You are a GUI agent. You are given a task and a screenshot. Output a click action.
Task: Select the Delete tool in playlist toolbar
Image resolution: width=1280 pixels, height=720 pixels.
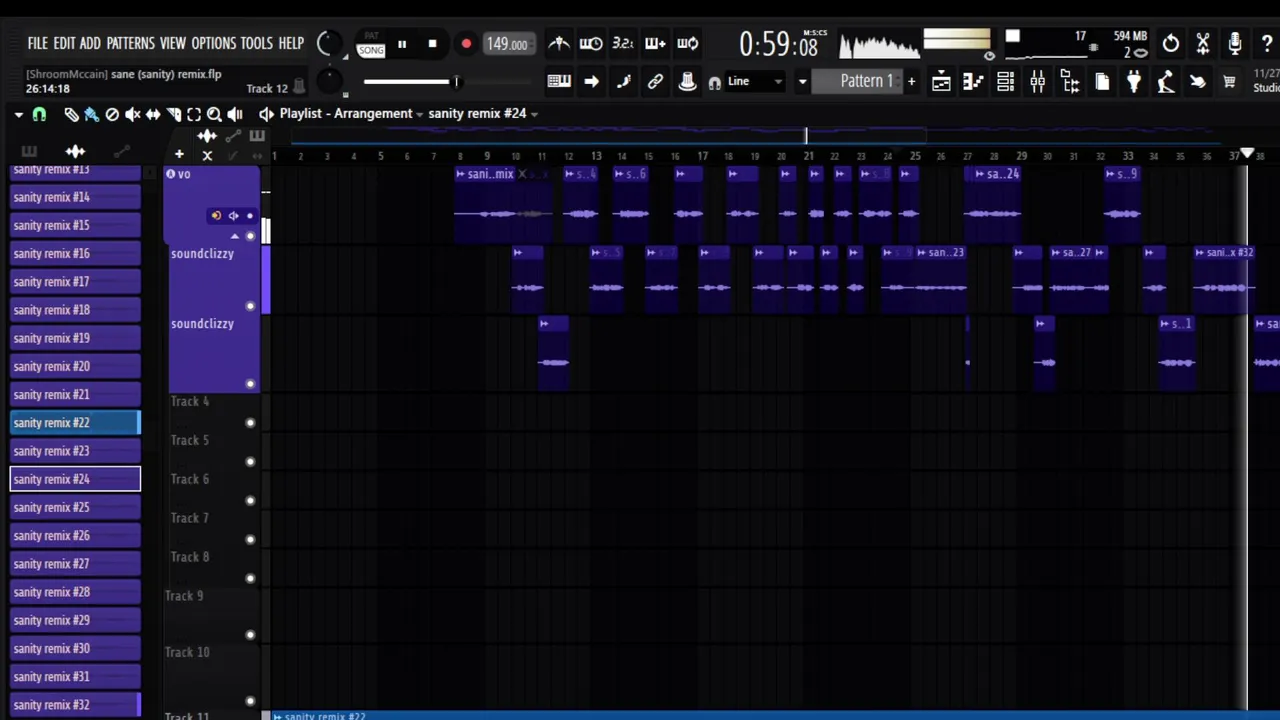pyautogui.click(x=112, y=114)
